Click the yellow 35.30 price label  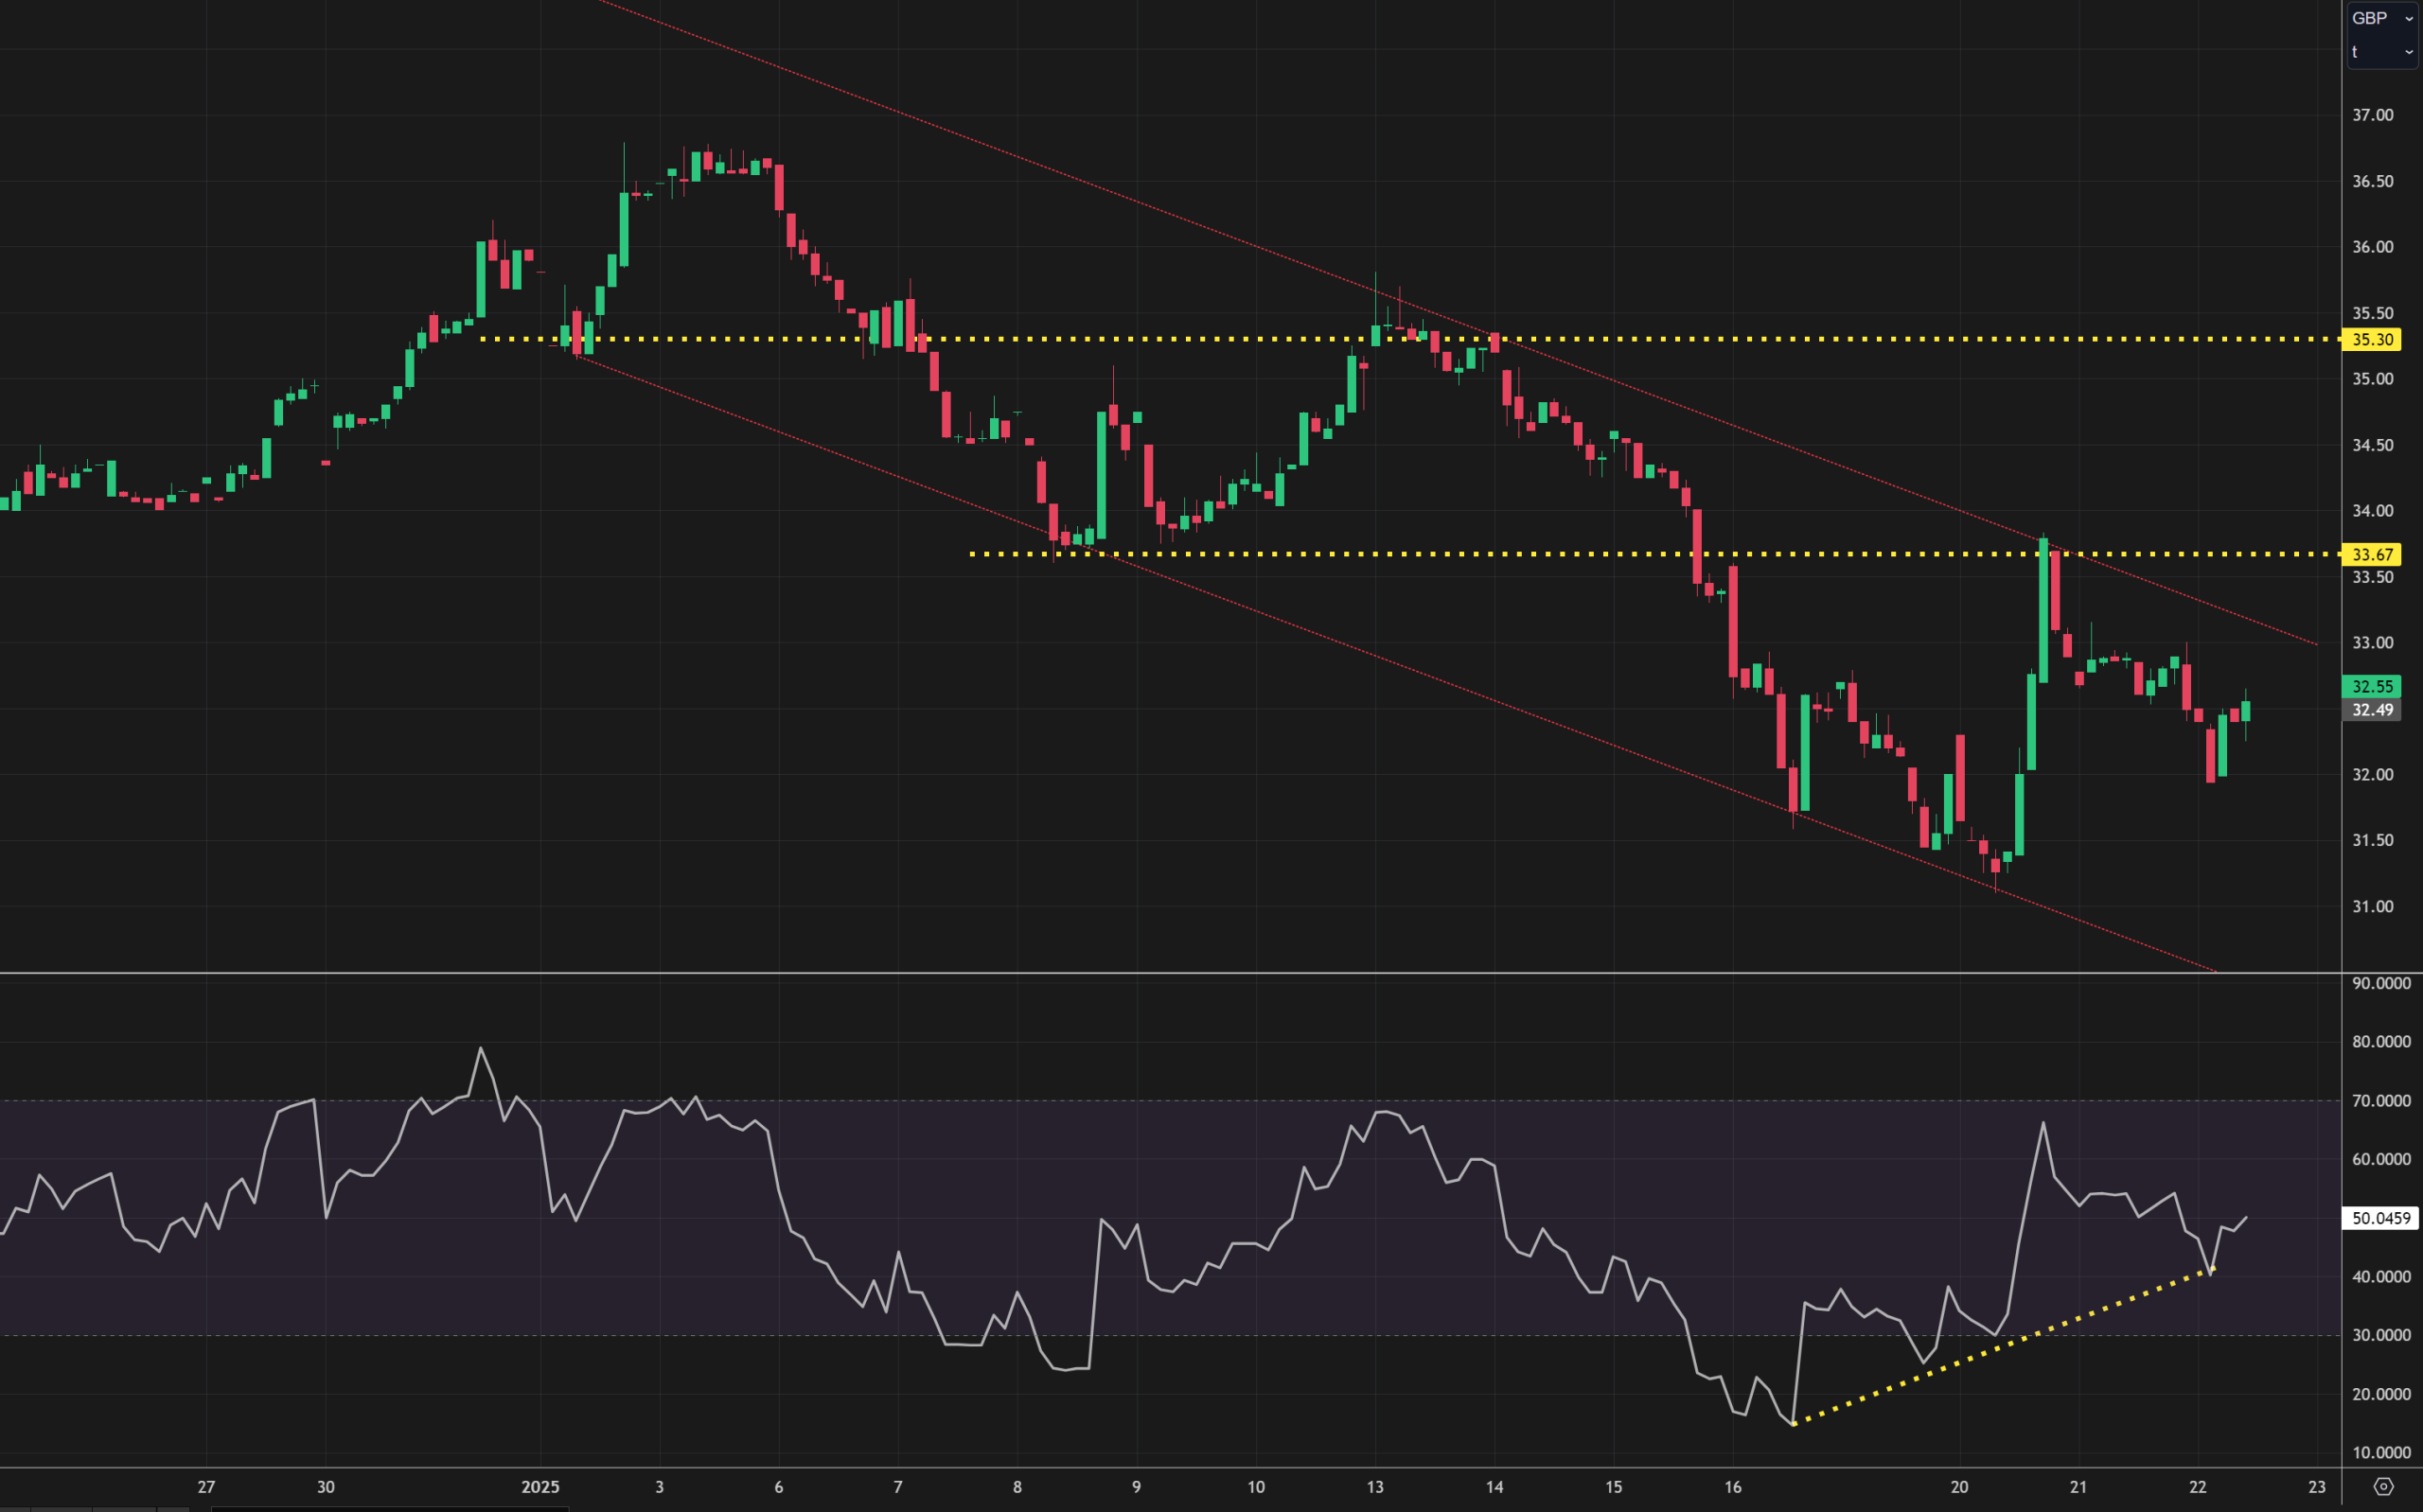click(x=2372, y=339)
